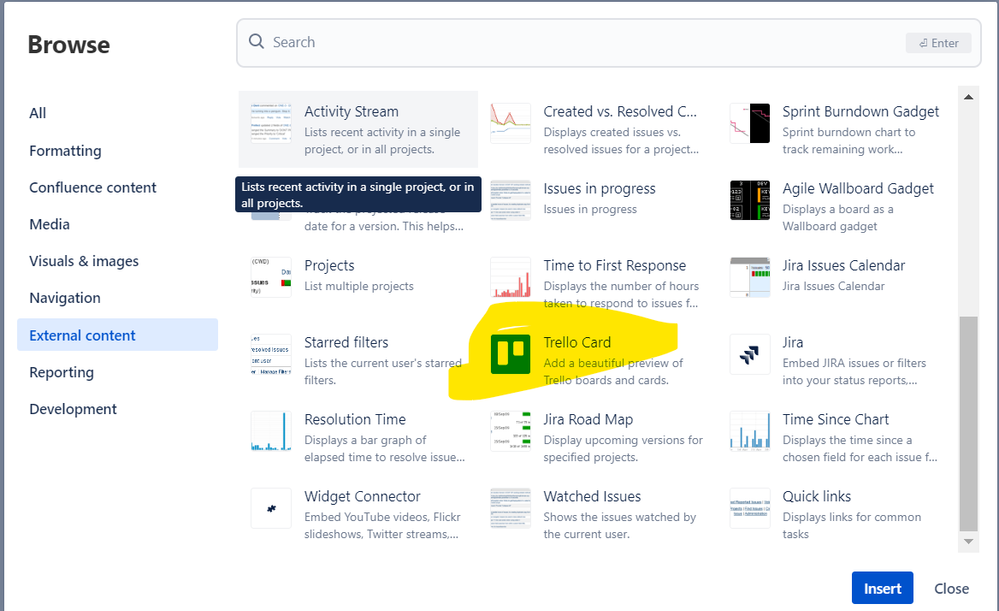This screenshot has width=999, height=611.
Task: Click the macro list scrollbar thumb
Action: pos(968,424)
